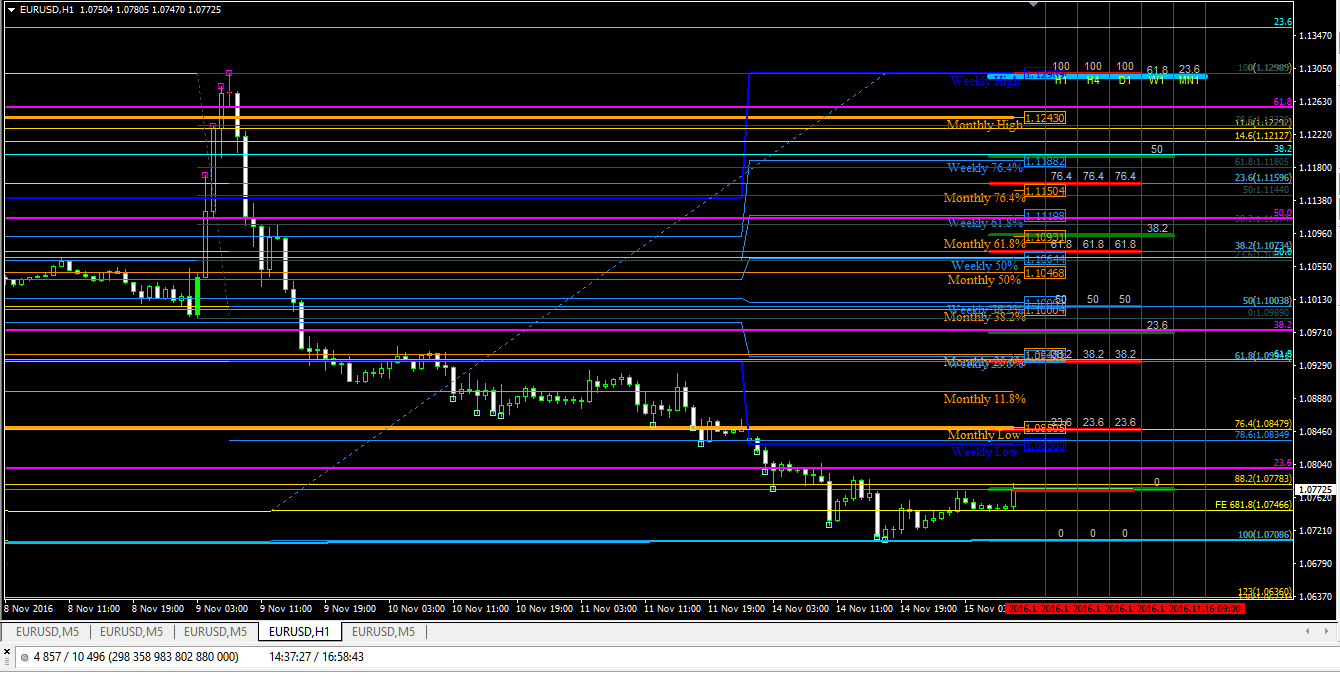Select the Weekly 61.8% label
Image resolution: width=1340 pixels, height=673 pixels.
point(985,223)
